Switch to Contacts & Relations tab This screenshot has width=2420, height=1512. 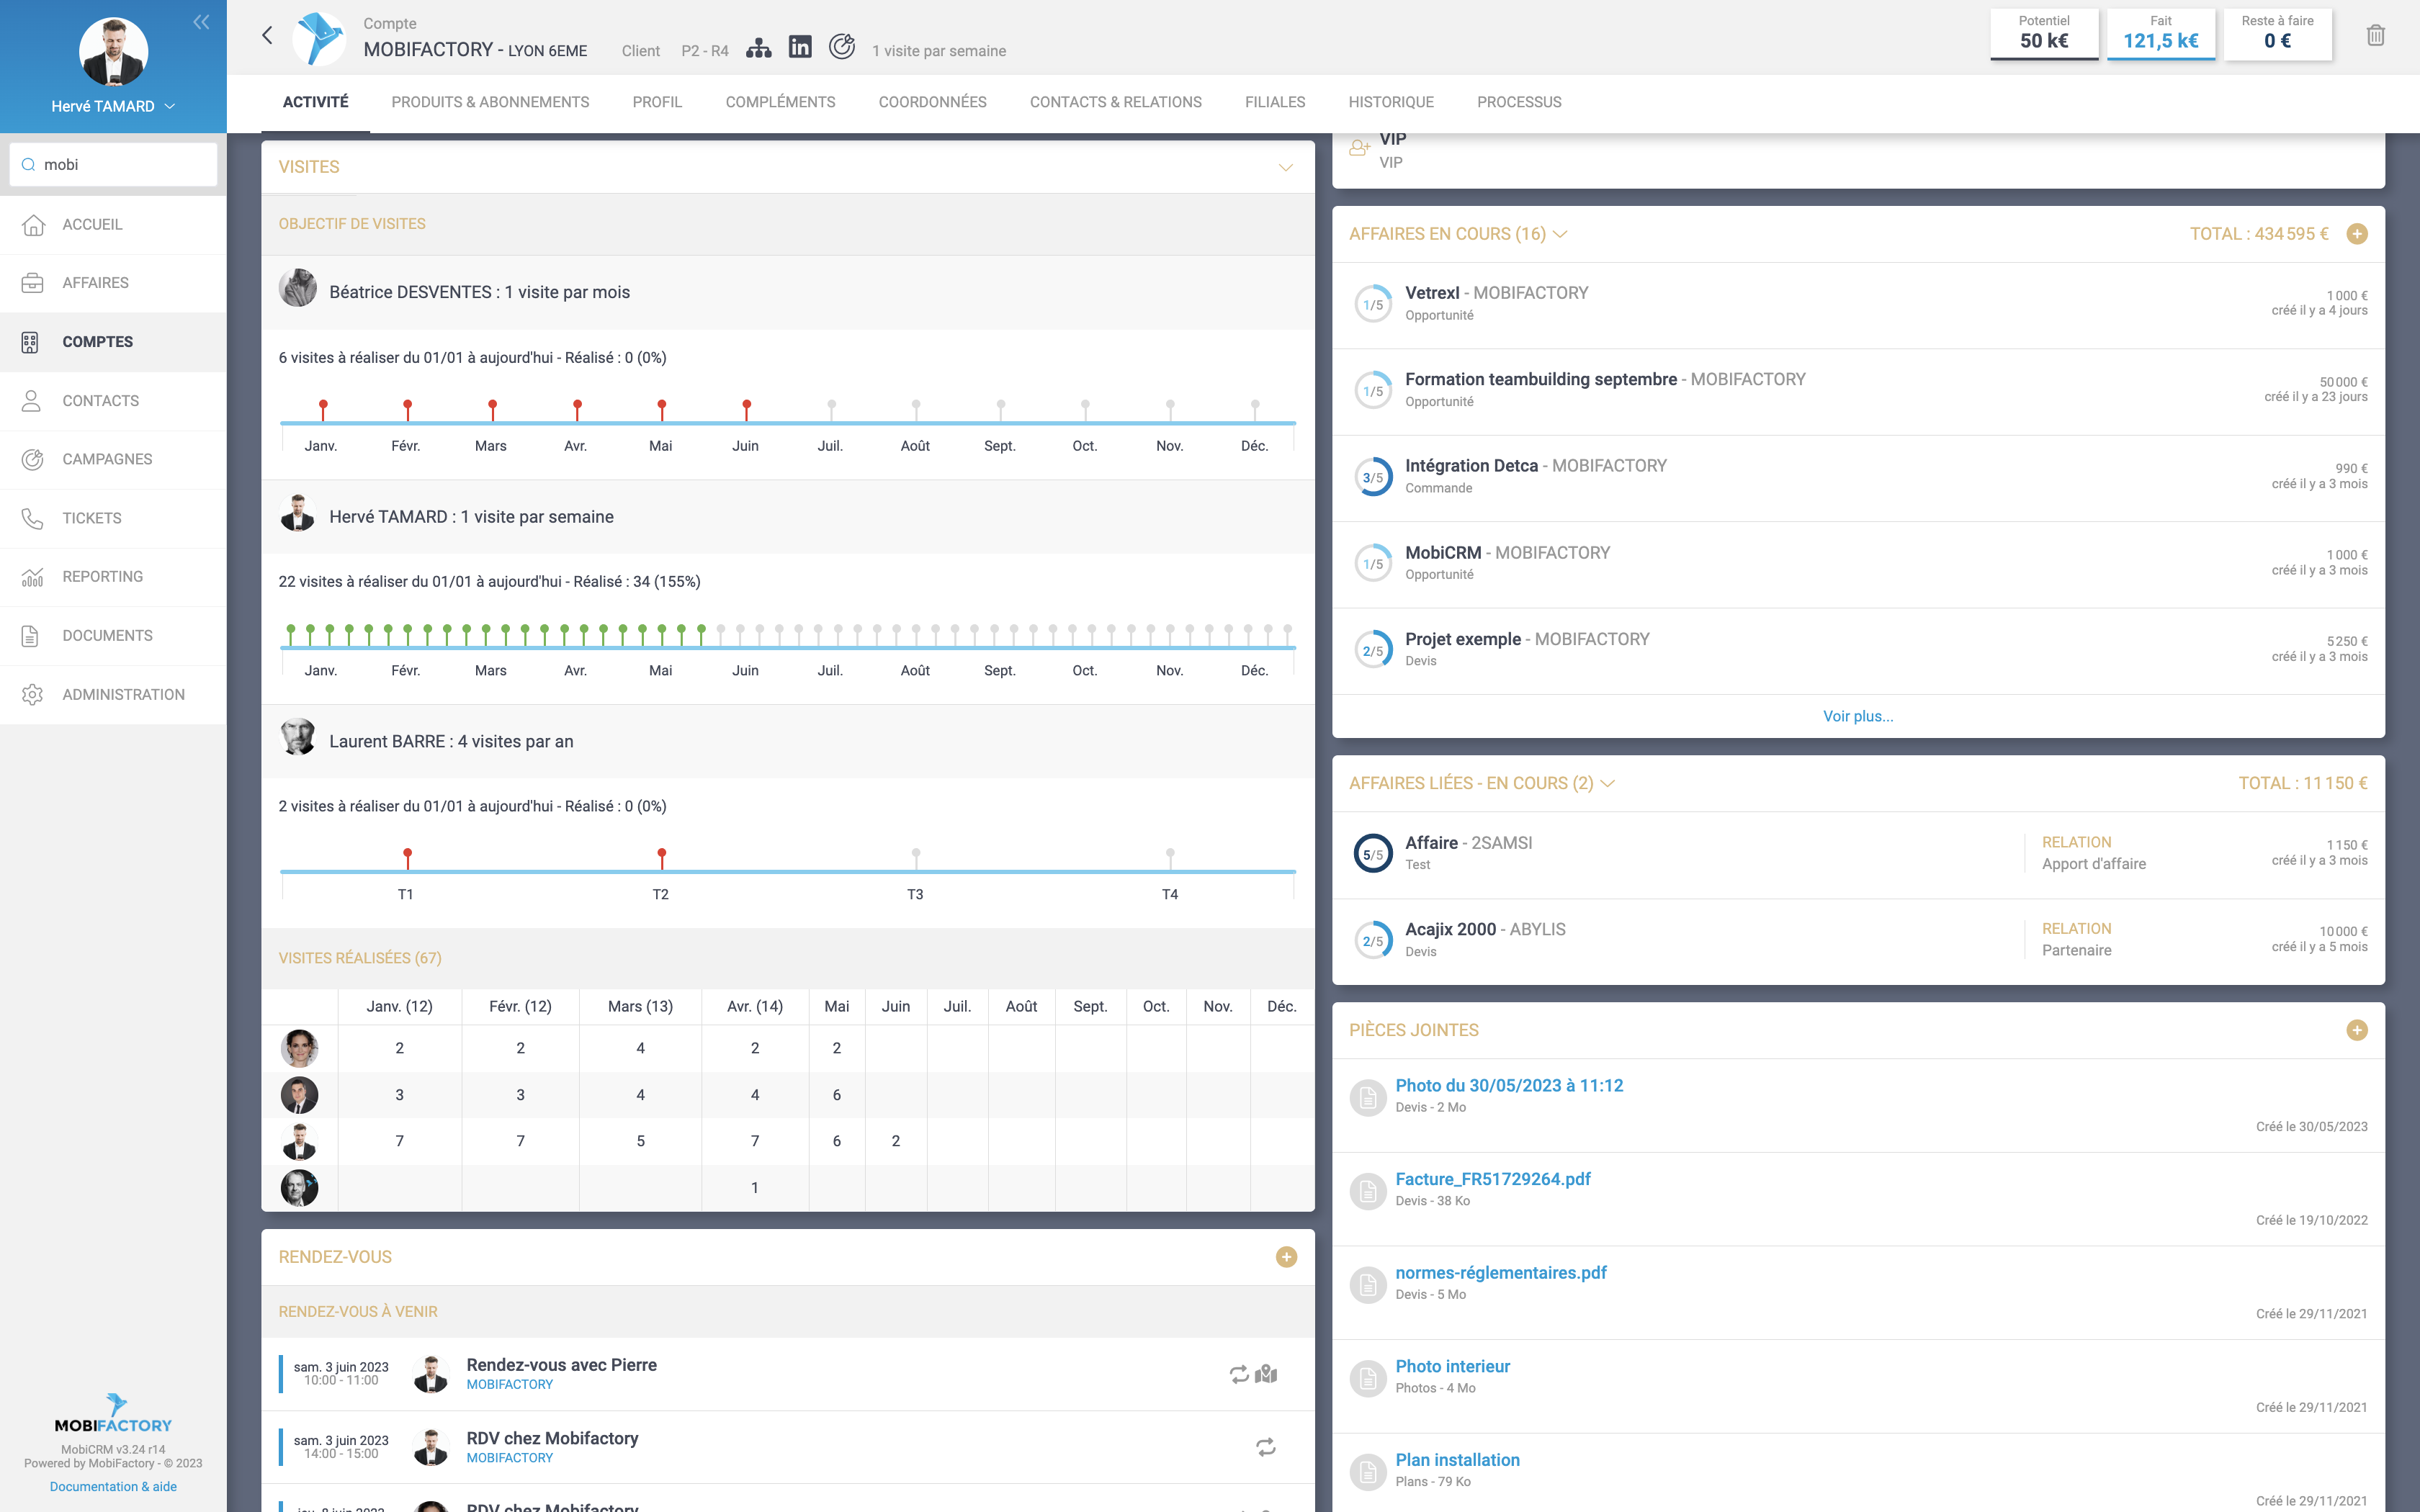[1116, 102]
